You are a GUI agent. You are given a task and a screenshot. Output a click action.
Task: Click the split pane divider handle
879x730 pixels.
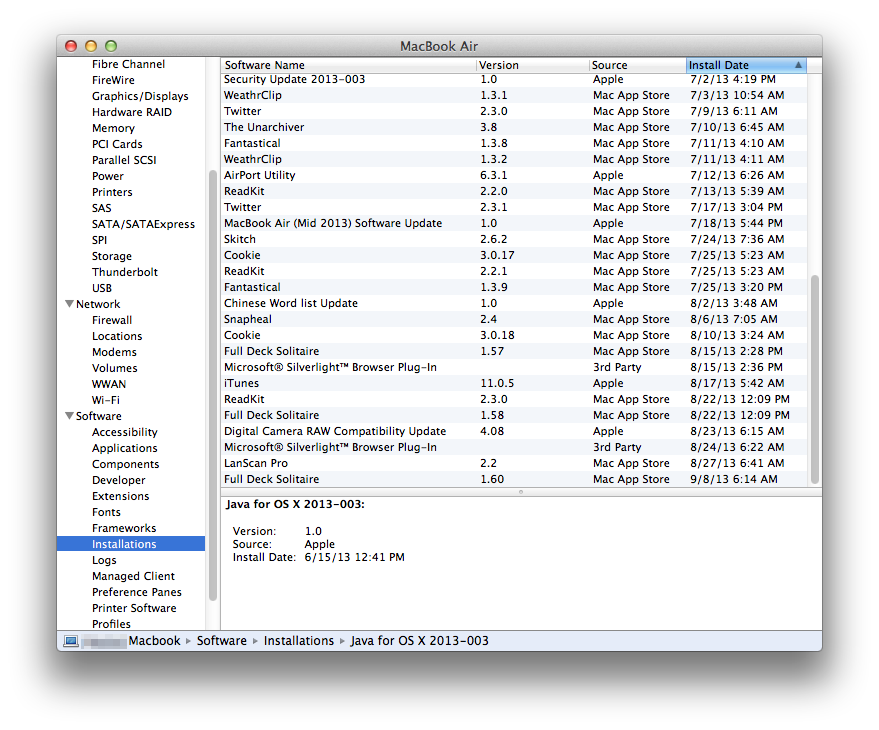(x=521, y=492)
